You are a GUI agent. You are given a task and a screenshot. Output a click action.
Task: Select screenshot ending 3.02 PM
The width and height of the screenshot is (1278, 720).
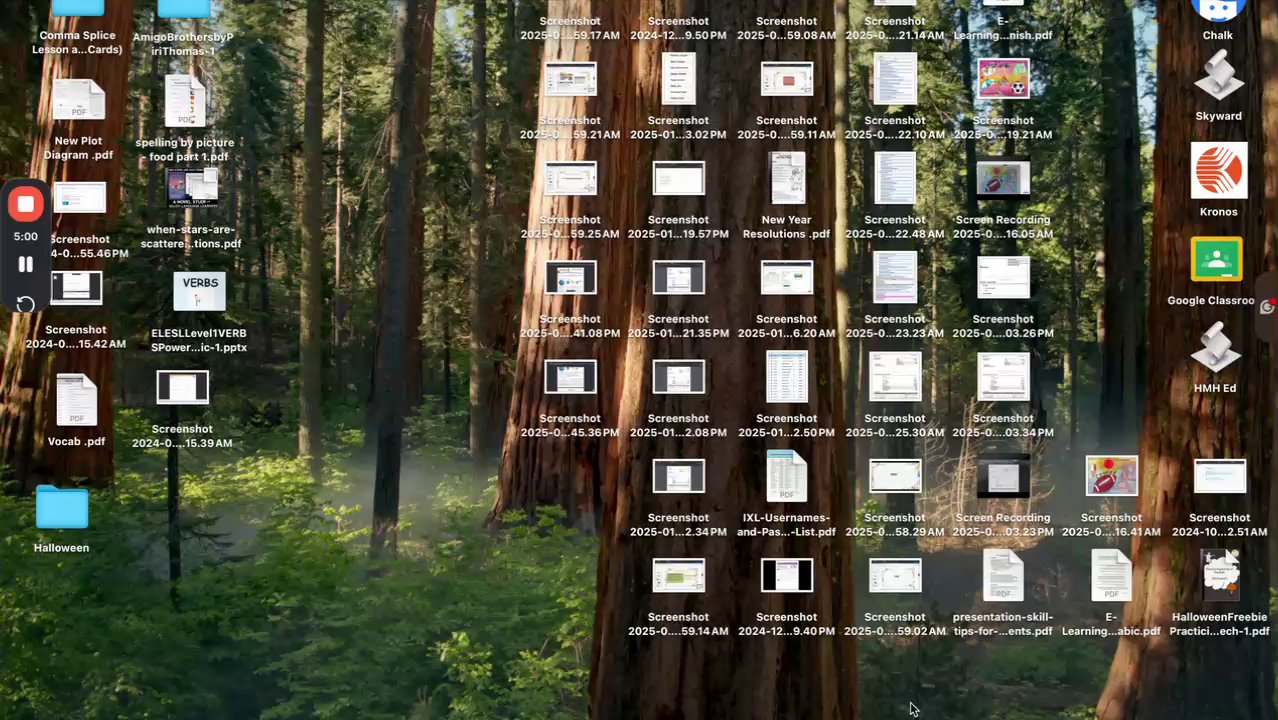pos(678,79)
